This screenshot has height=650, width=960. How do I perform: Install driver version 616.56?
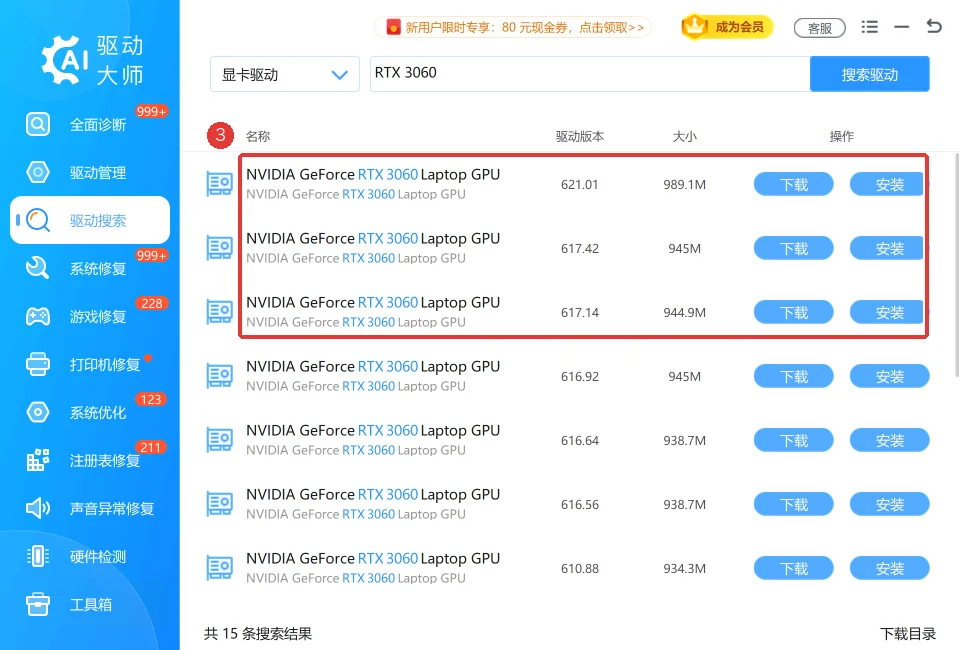coord(890,504)
